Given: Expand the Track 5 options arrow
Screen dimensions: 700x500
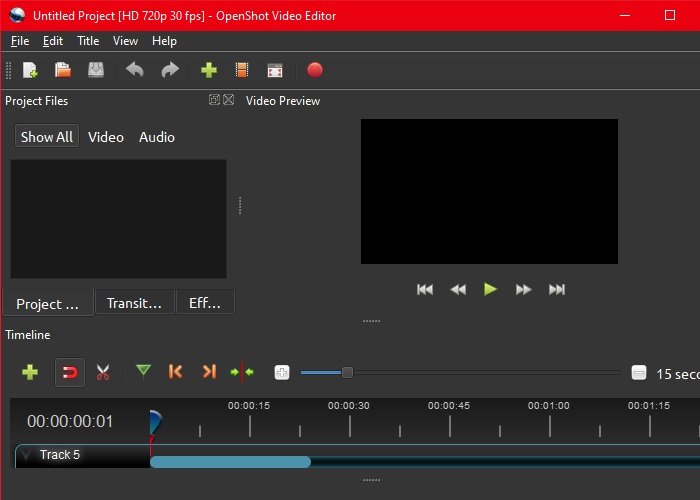Looking at the screenshot, I should tap(25, 456).
